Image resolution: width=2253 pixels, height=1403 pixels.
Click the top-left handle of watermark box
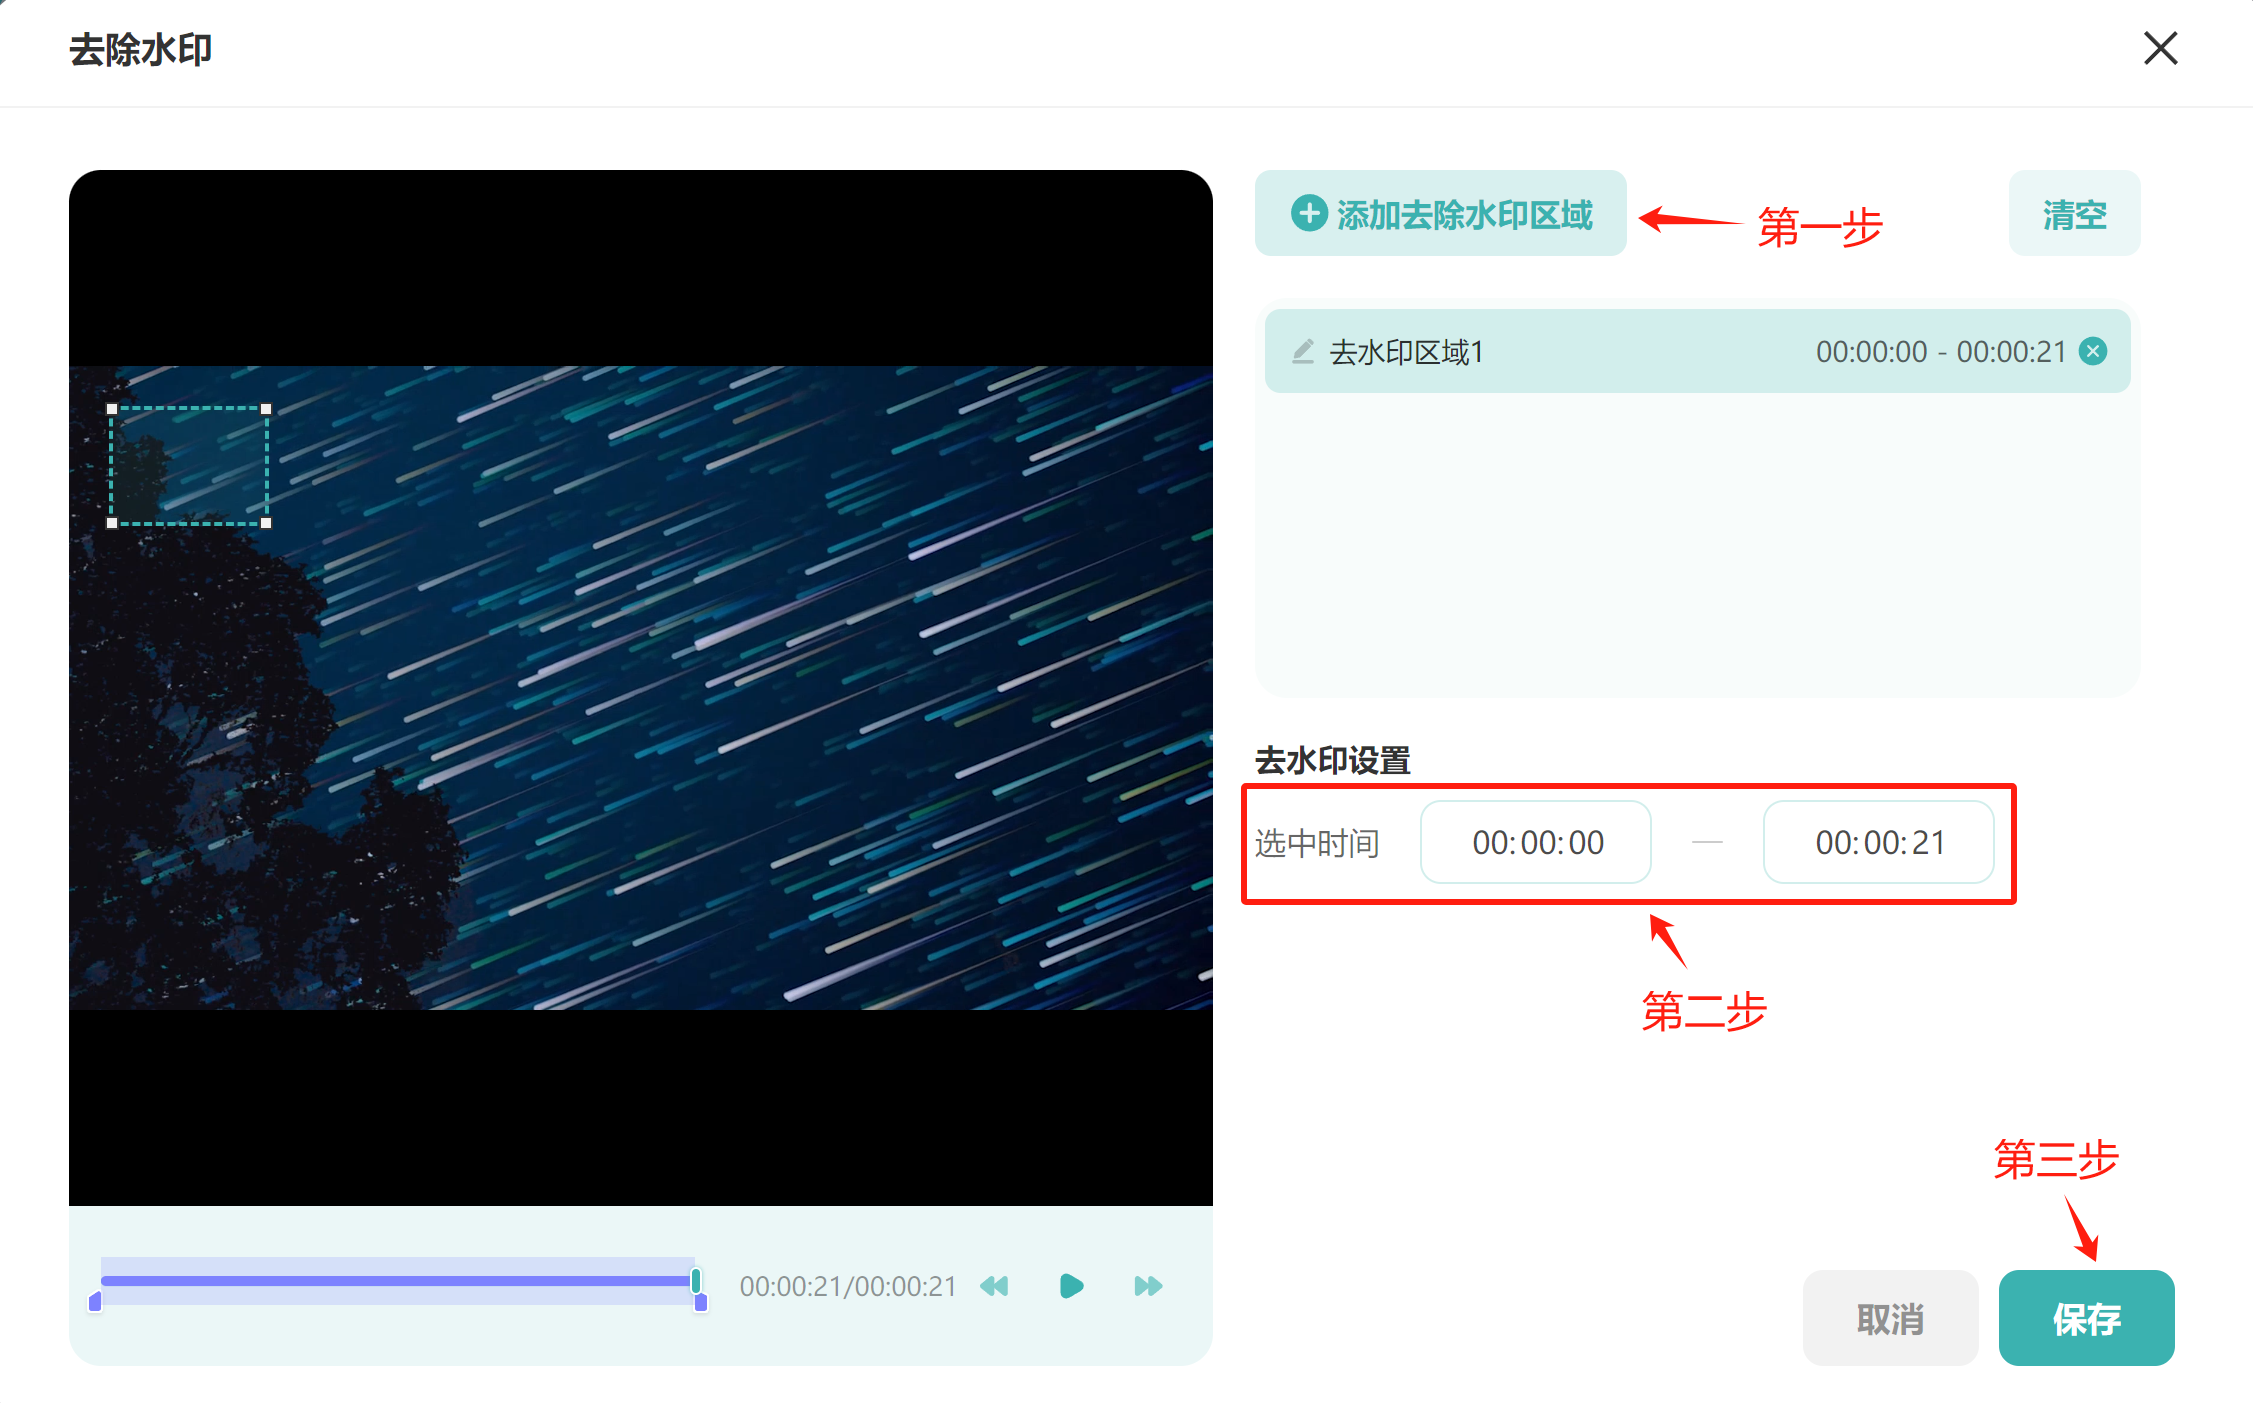pyautogui.click(x=112, y=409)
